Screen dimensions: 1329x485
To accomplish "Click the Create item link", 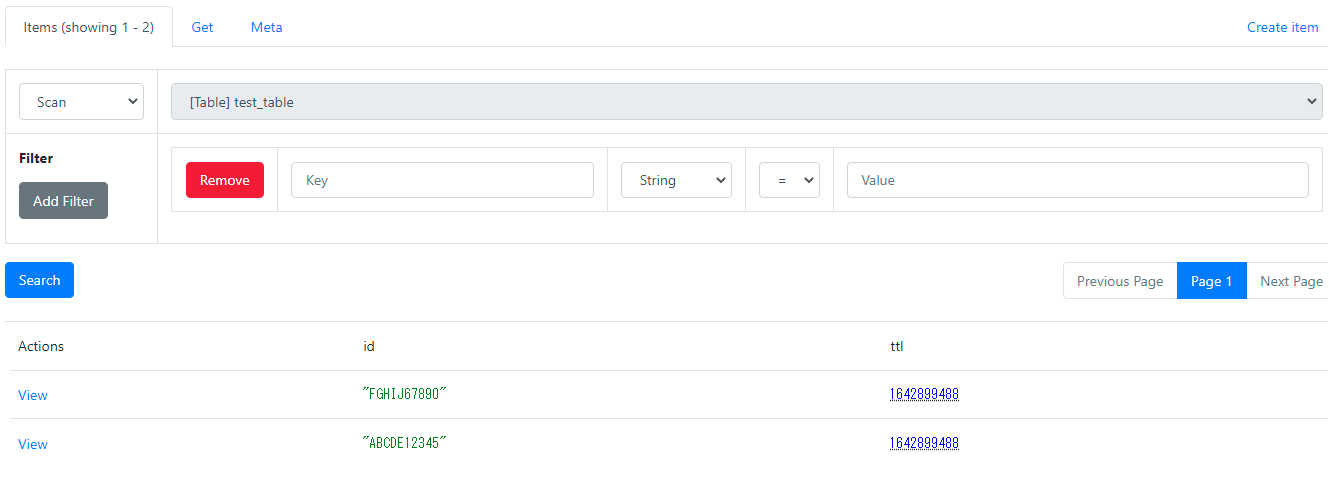I will coord(1282,27).
